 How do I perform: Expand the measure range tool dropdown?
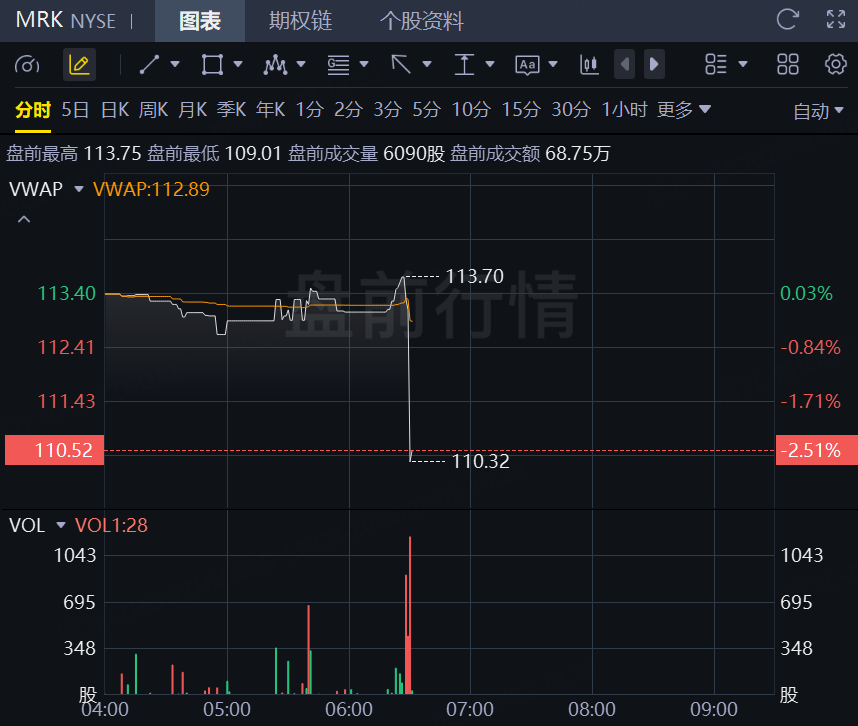(490, 64)
